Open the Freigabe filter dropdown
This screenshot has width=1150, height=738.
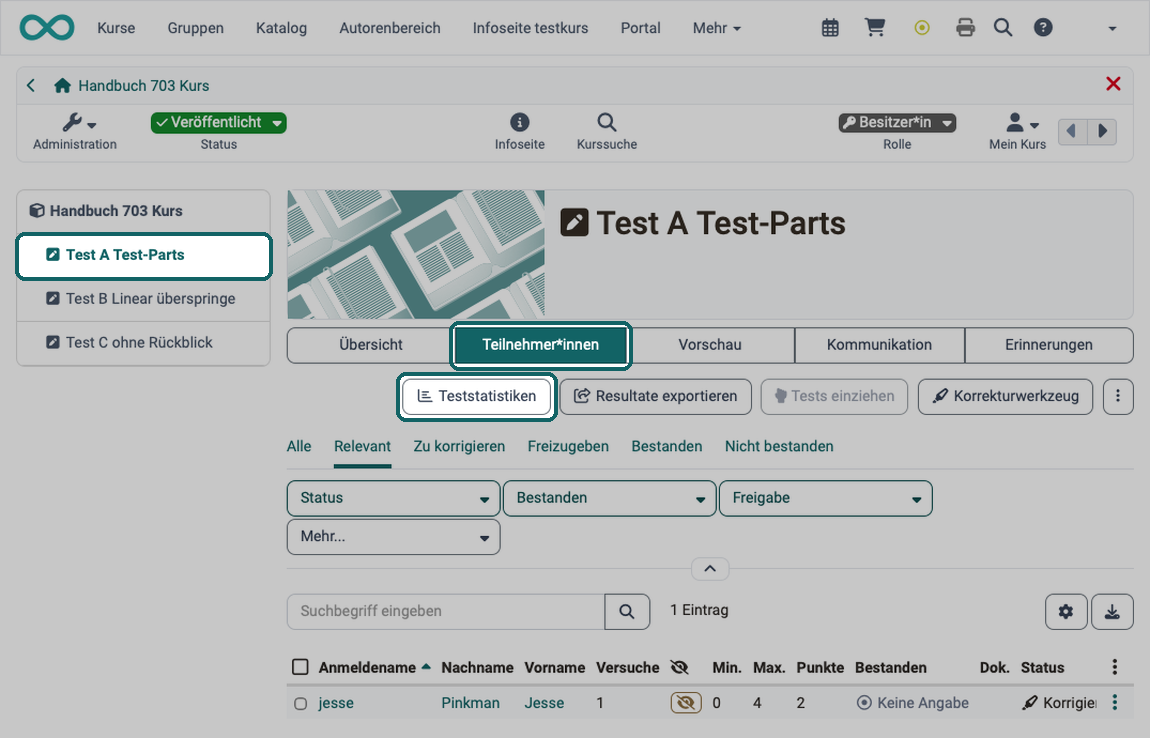pos(826,498)
